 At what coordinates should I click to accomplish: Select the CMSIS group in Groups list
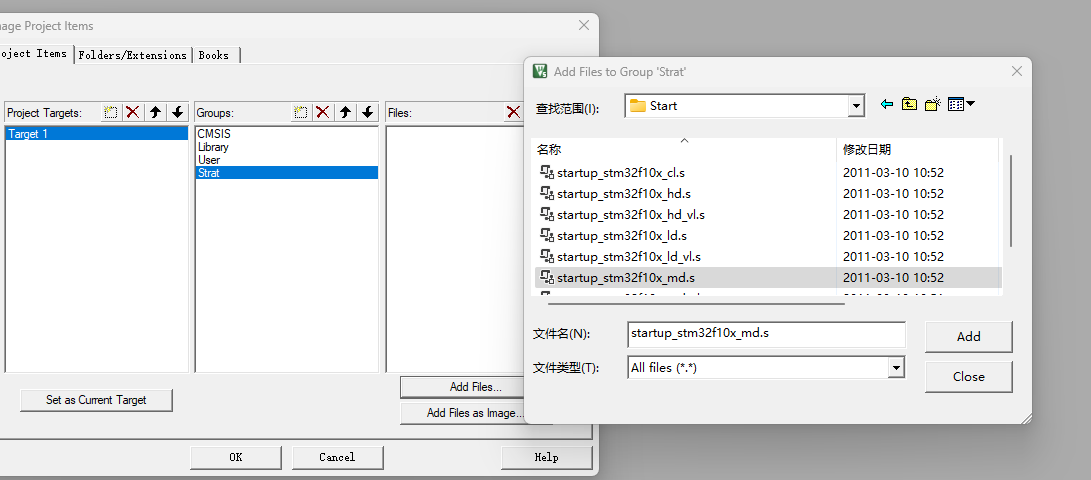[214, 134]
